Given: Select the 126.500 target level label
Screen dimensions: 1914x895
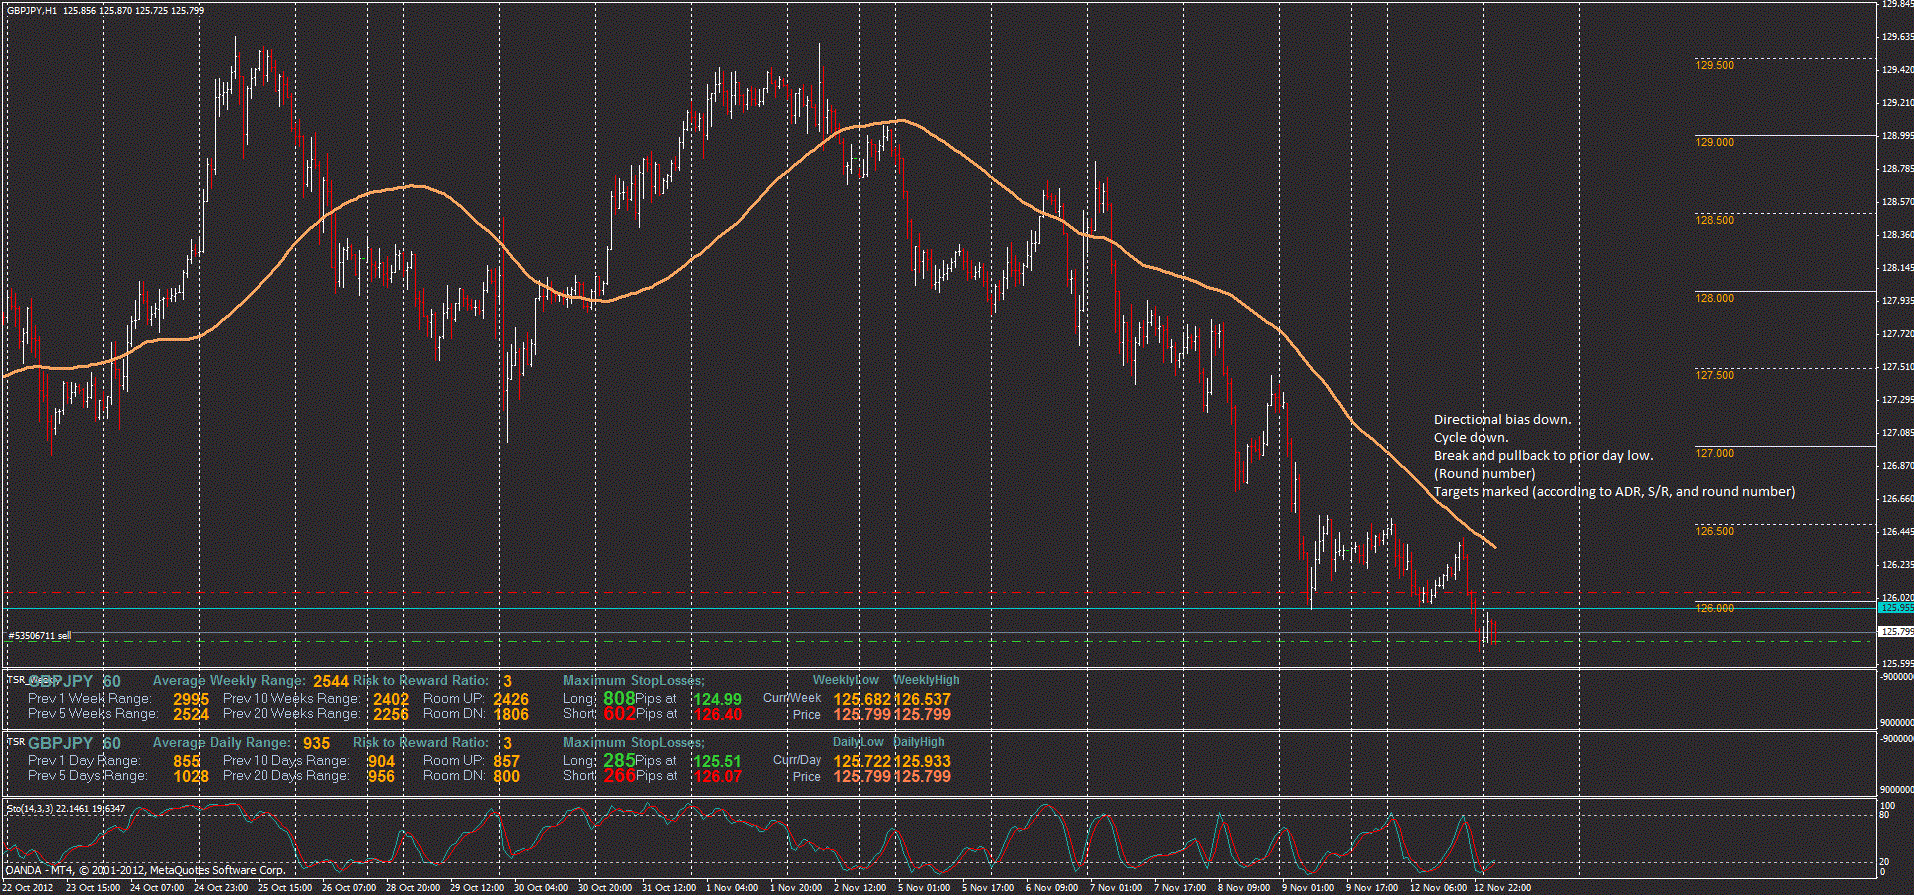Looking at the screenshot, I should [x=1714, y=531].
